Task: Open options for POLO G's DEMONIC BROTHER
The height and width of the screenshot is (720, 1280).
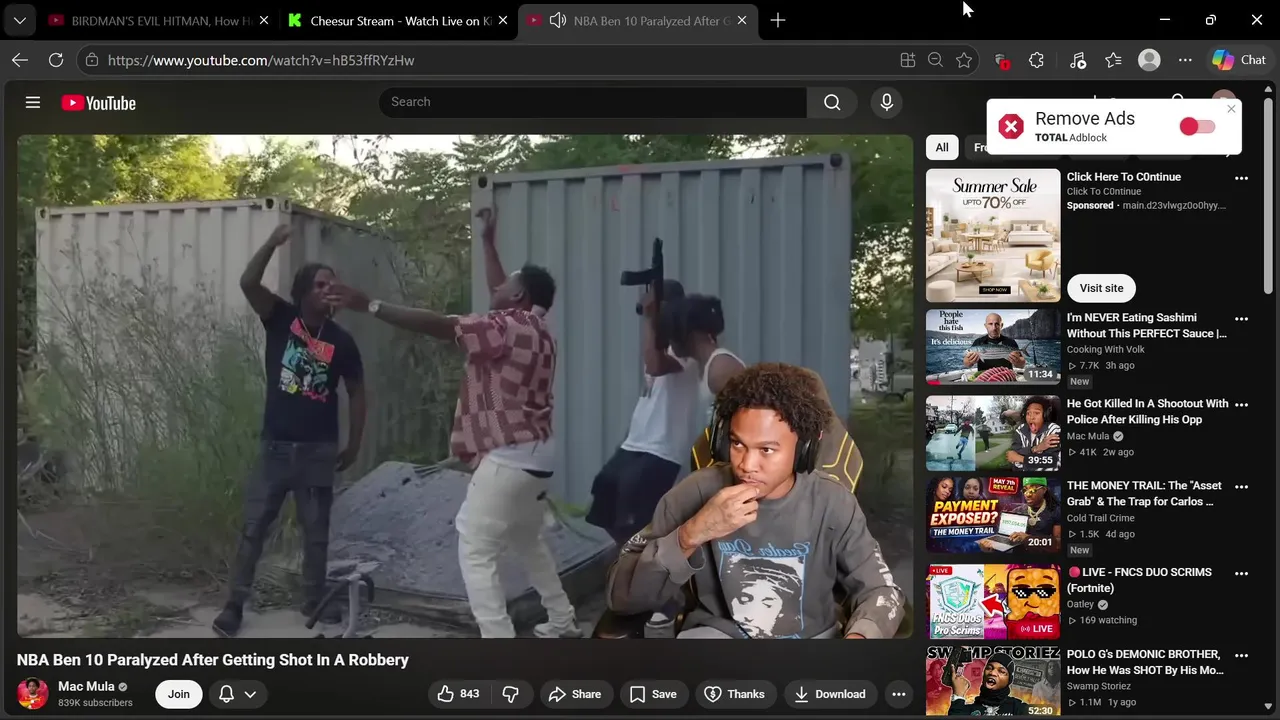Action: pyautogui.click(x=1241, y=656)
